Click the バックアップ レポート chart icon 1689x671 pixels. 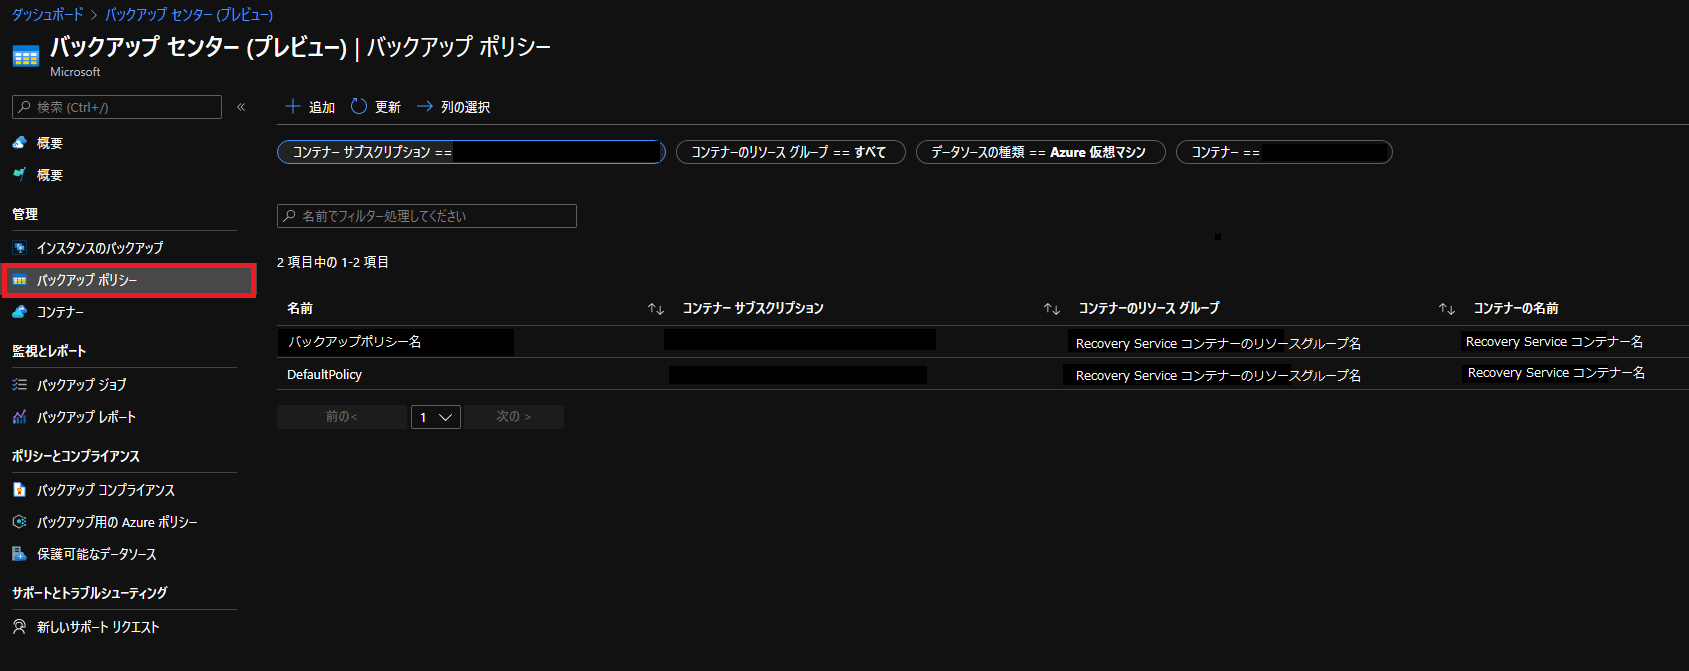[x=19, y=417]
